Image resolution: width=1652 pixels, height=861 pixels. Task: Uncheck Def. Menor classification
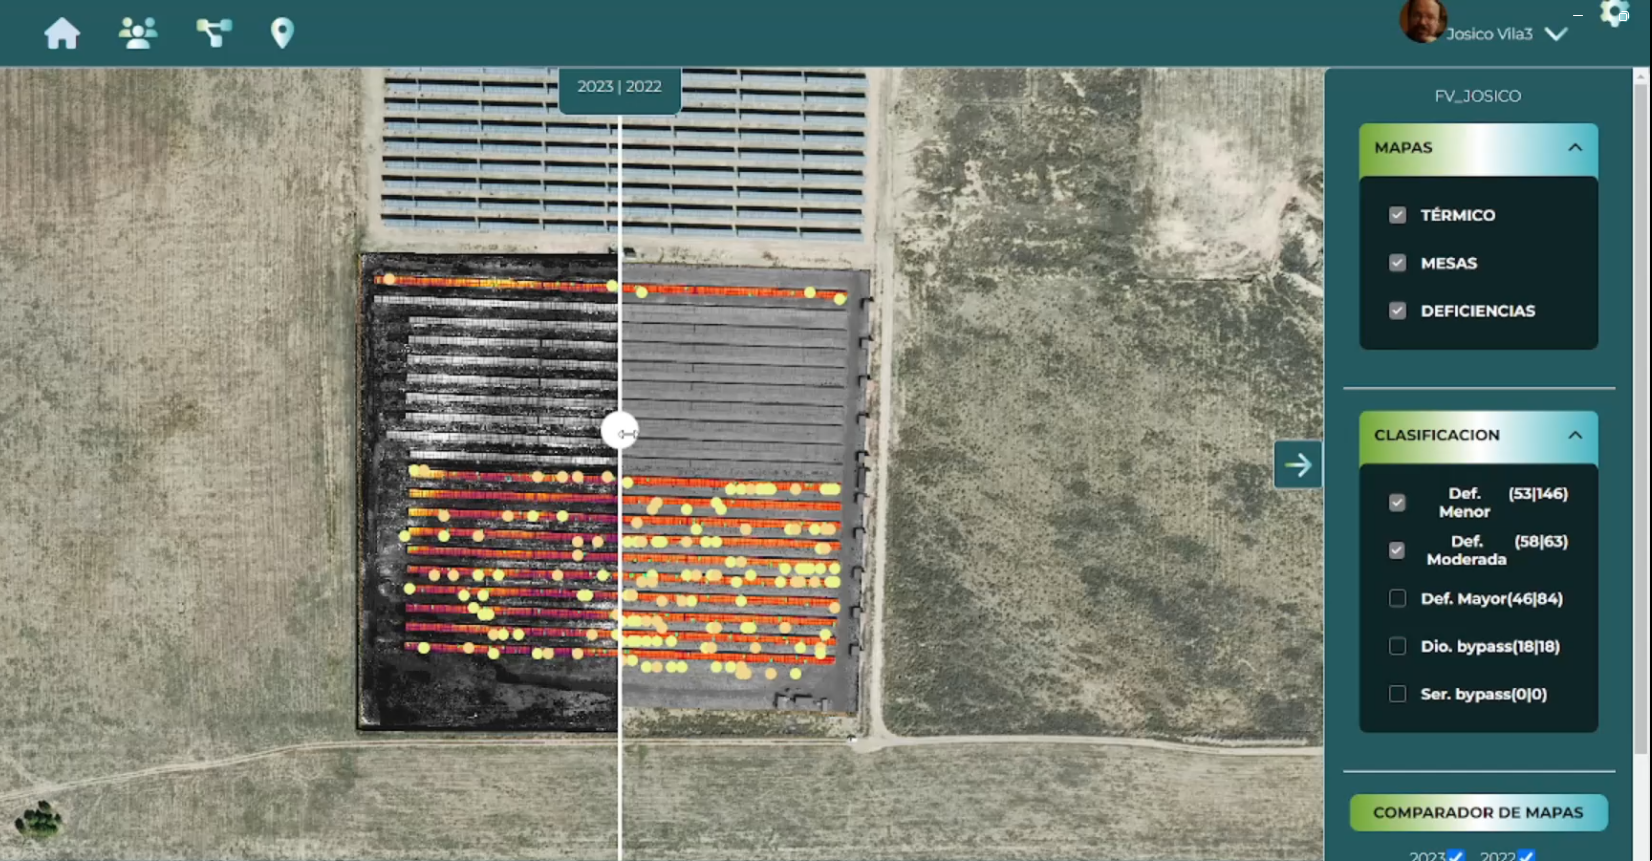pyautogui.click(x=1397, y=502)
